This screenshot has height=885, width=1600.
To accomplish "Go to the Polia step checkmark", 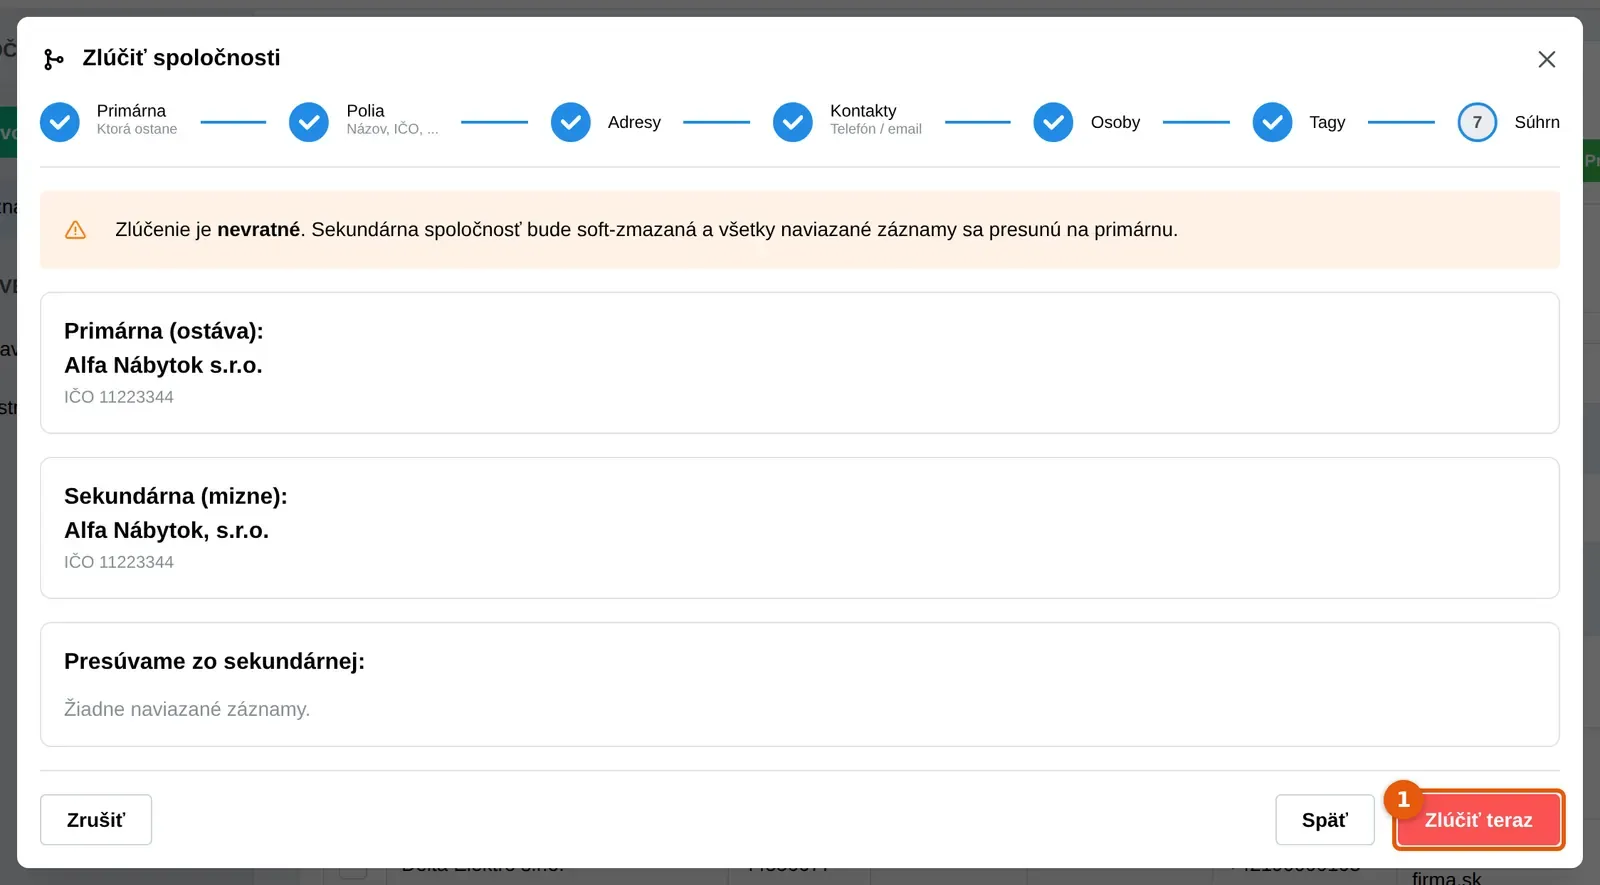I will [x=309, y=122].
